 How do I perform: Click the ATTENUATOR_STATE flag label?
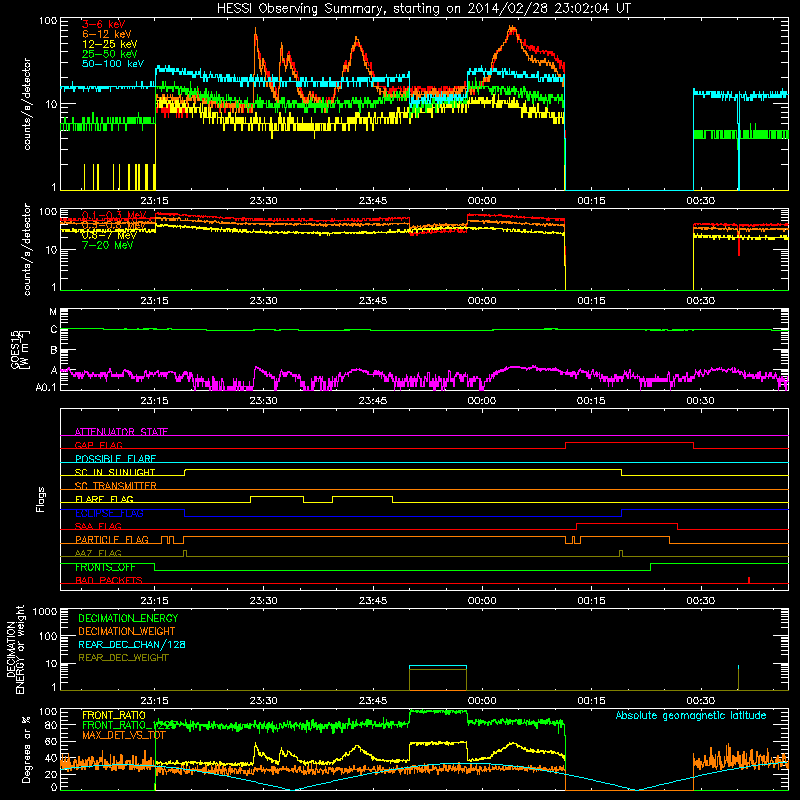[x=121, y=432]
